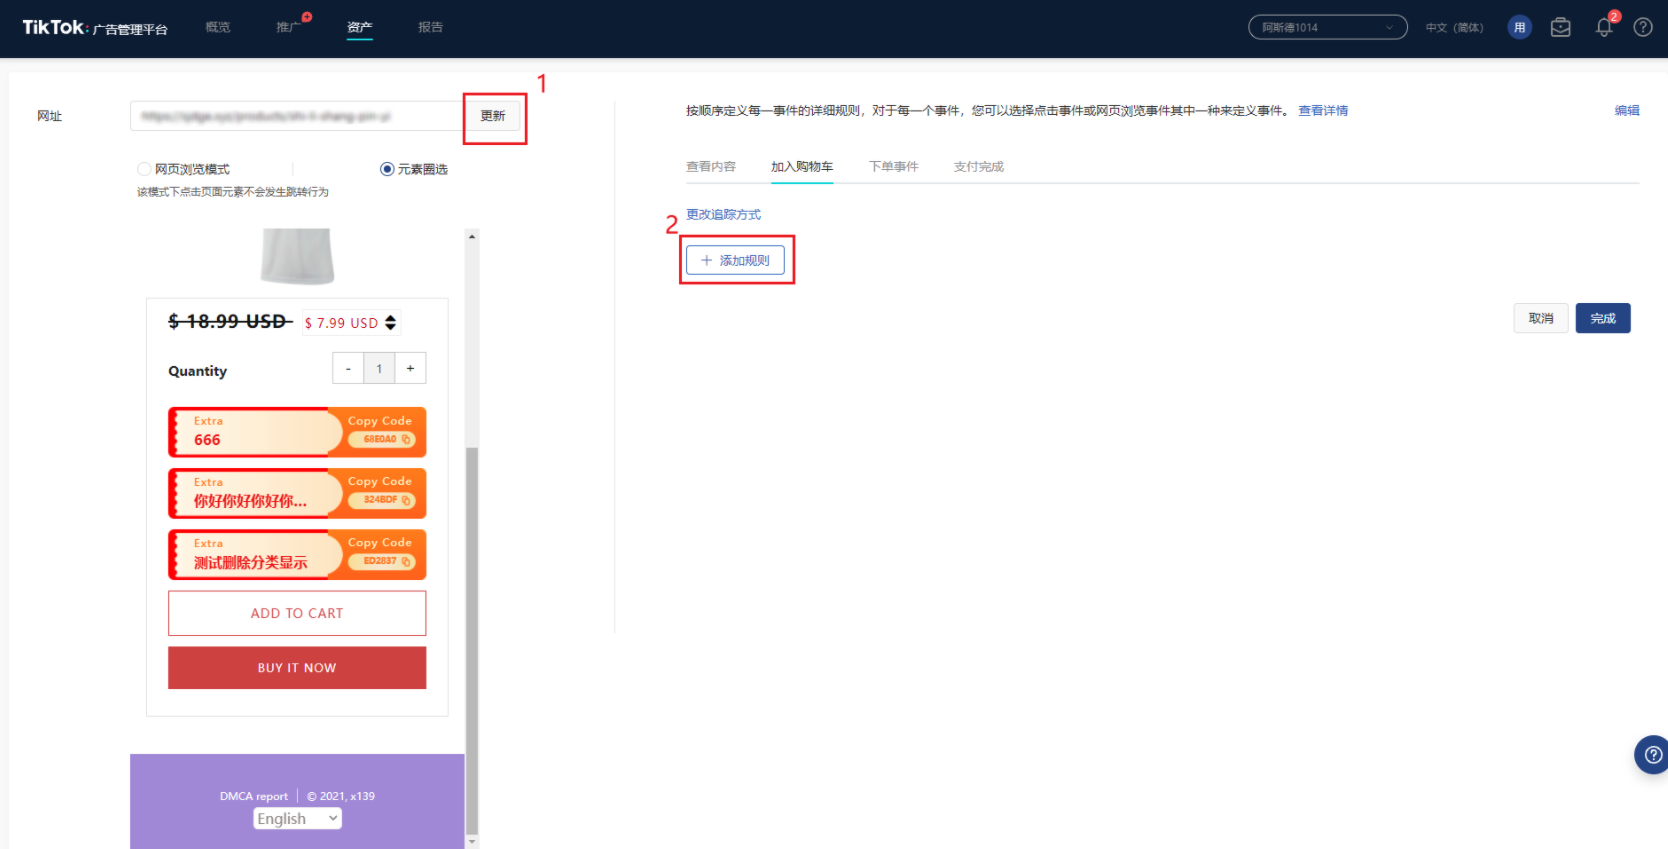The image size is (1668, 849).
Task: Expand the account selector dropdown 阿斯德1014
Action: pyautogui.click(x=1327, y=28)
